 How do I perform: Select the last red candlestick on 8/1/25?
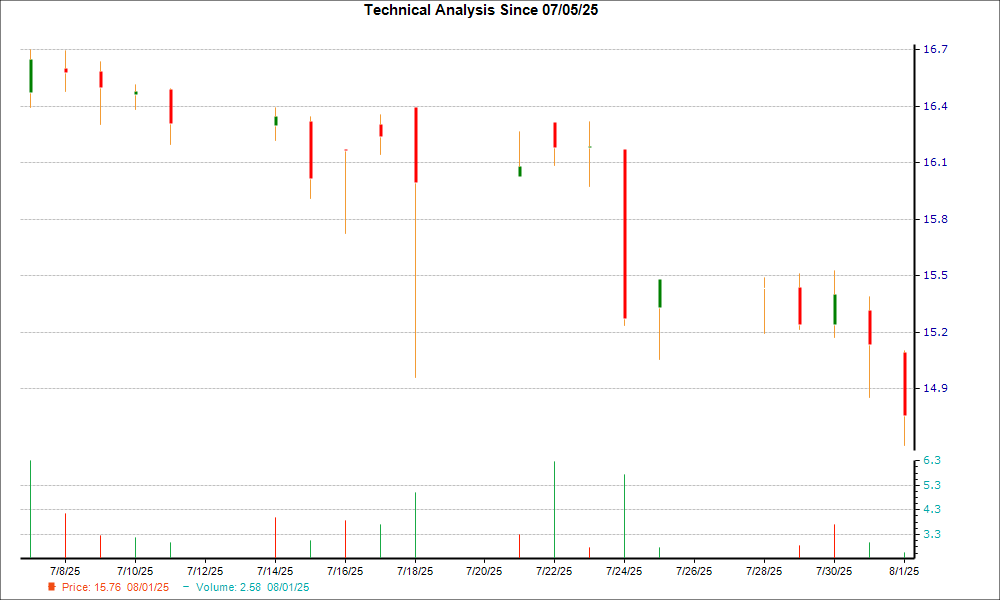click(x=904, y=384)
